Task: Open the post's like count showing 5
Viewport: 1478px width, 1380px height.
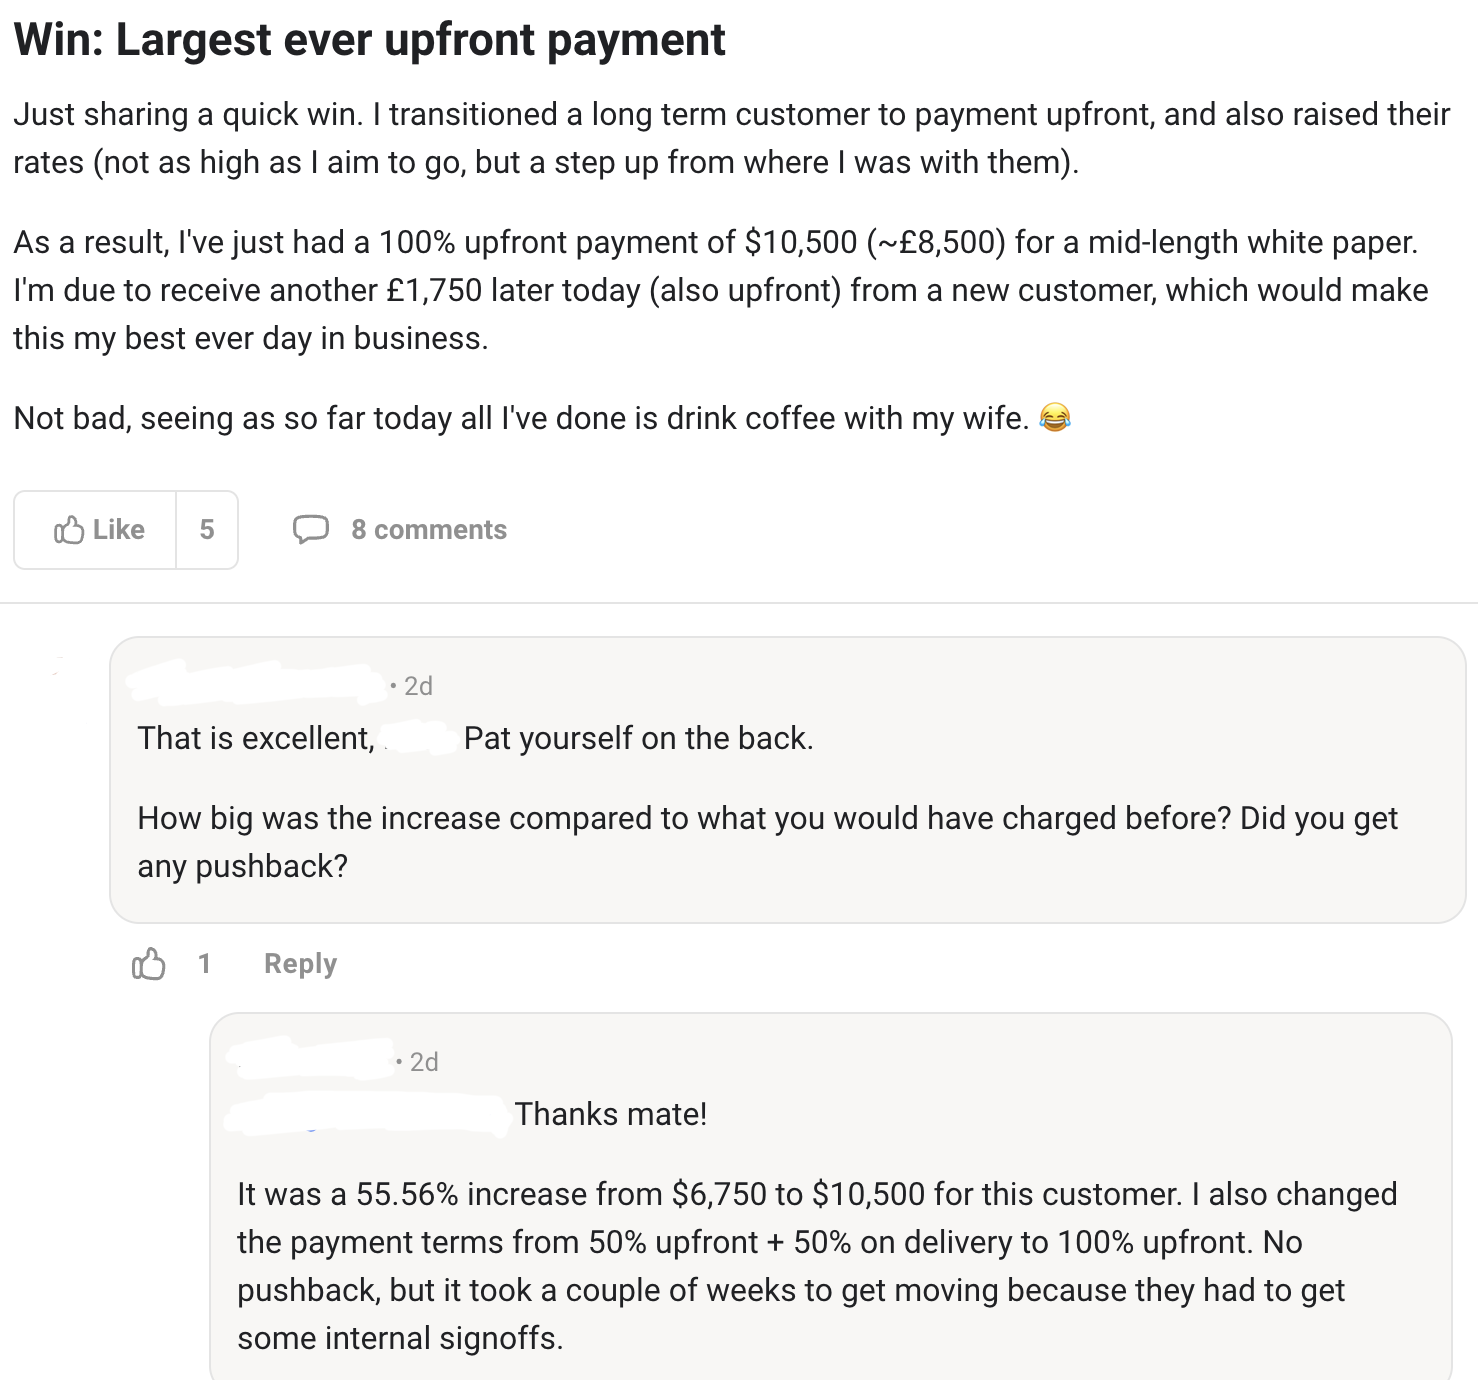Action: point(207,530)
